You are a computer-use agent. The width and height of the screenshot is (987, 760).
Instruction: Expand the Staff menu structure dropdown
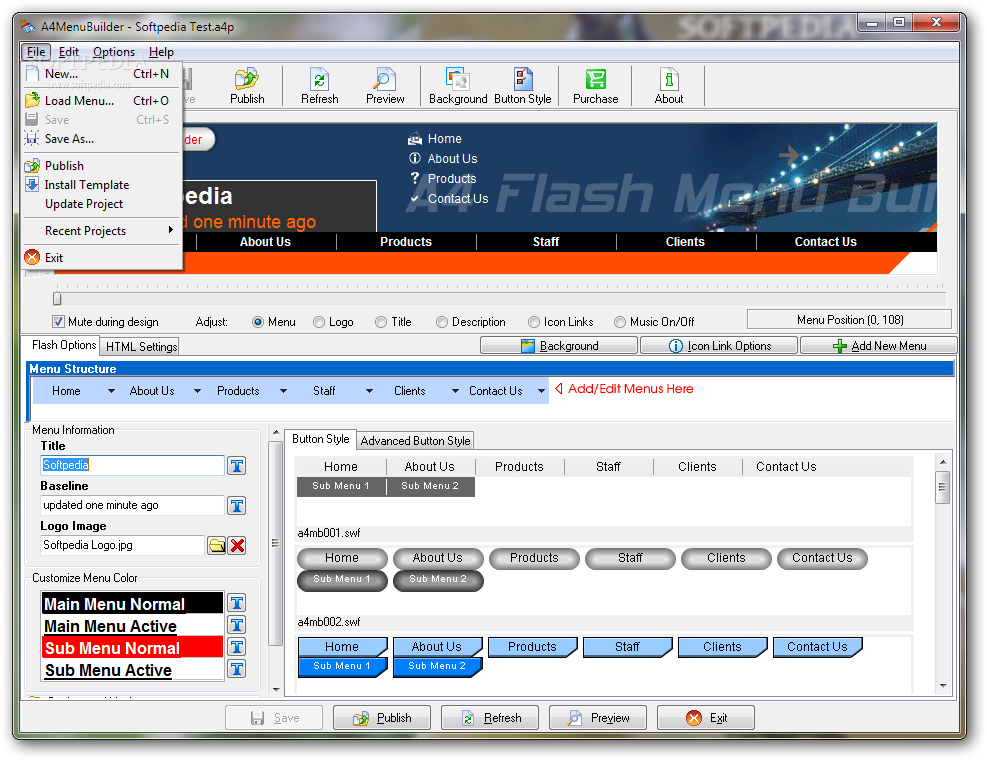369,391
